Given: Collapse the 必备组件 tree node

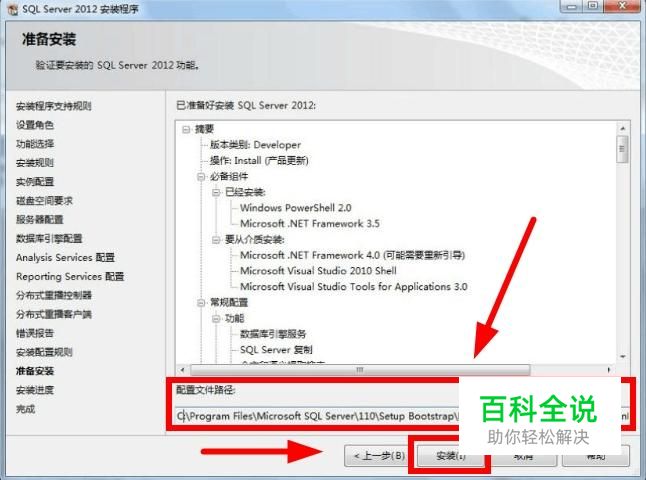Looking at the screenshot, I should 201,177.
